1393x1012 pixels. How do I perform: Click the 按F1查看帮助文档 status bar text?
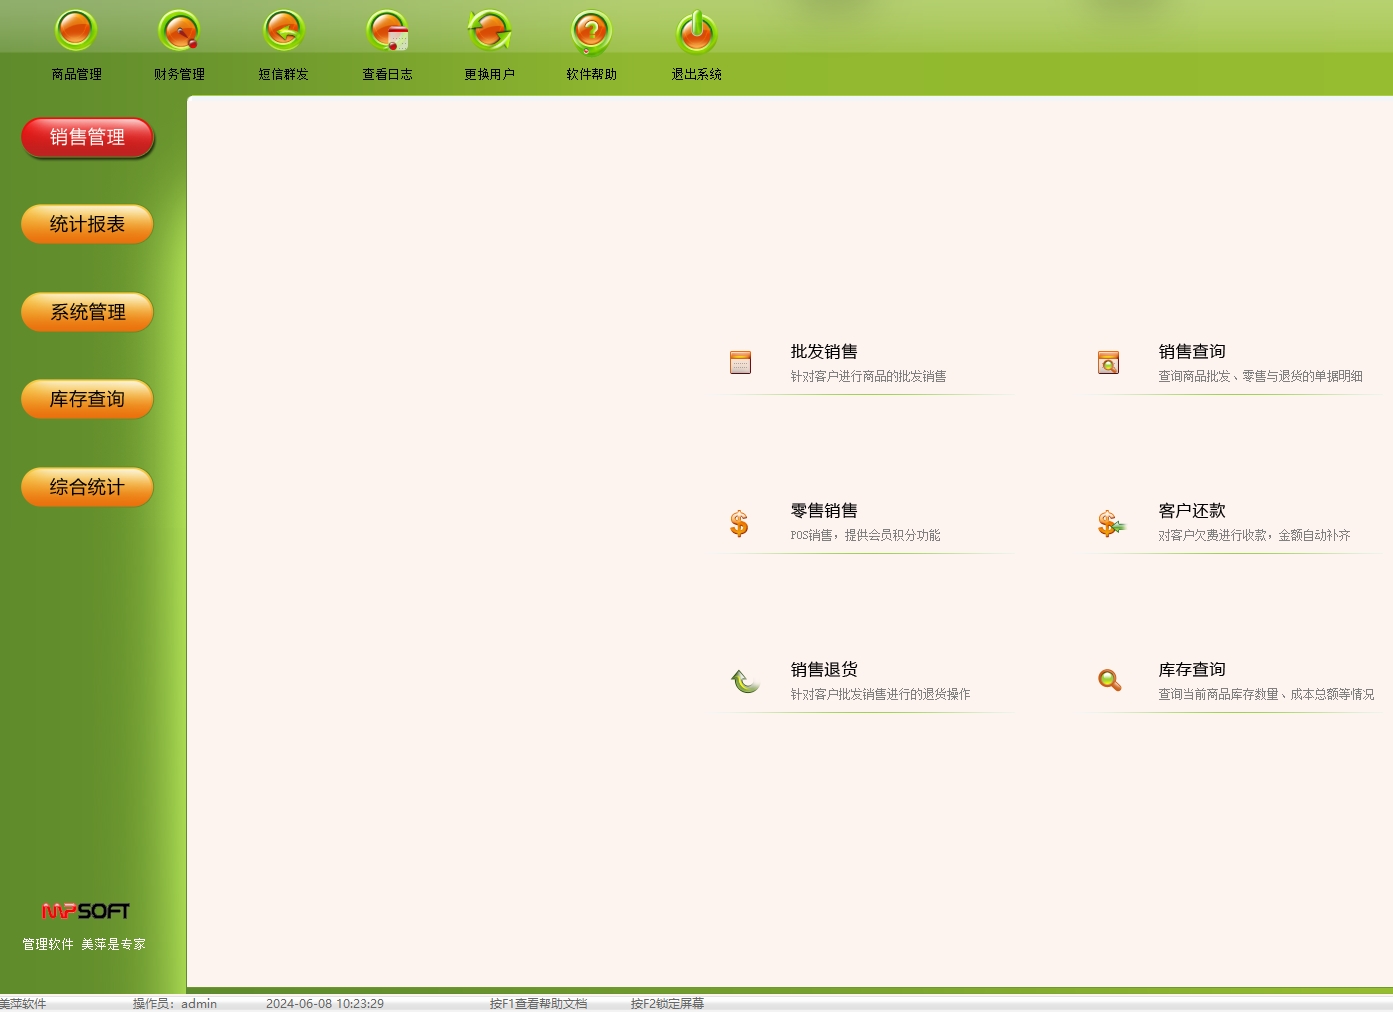(x=538, y=1003)
